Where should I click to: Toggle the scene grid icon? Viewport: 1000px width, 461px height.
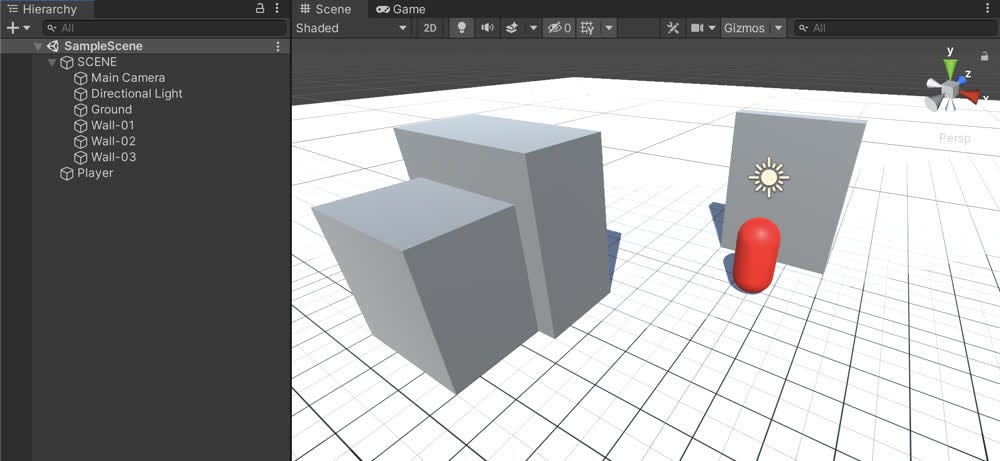(x=588, y=28)
